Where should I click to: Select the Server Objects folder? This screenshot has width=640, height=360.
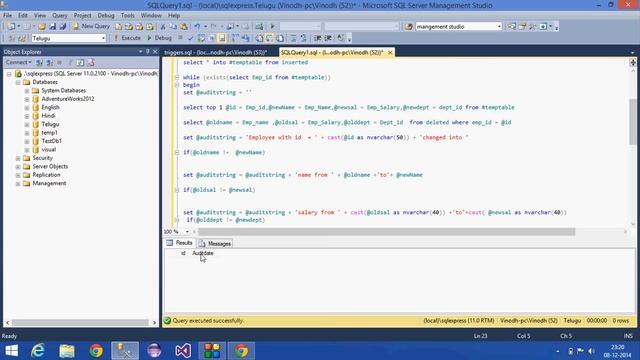coord(50,167)
